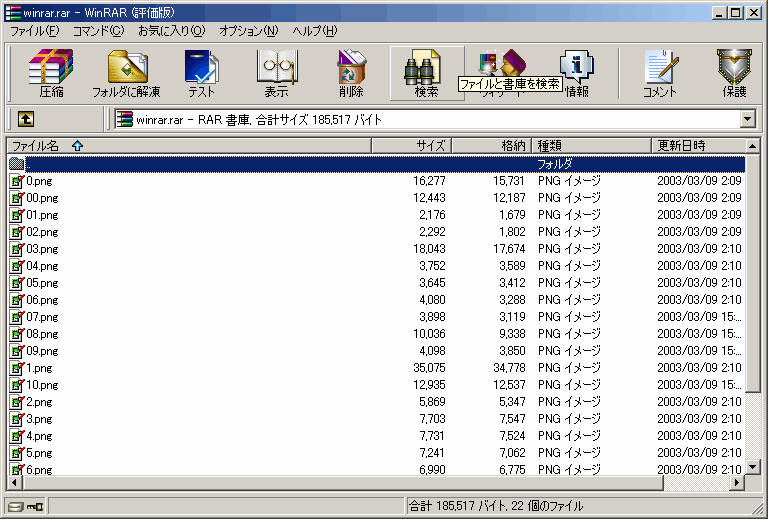Expand the archive path dropdown arrow
The width and height of the screenshot is (768, 519).
coord(747,119)
